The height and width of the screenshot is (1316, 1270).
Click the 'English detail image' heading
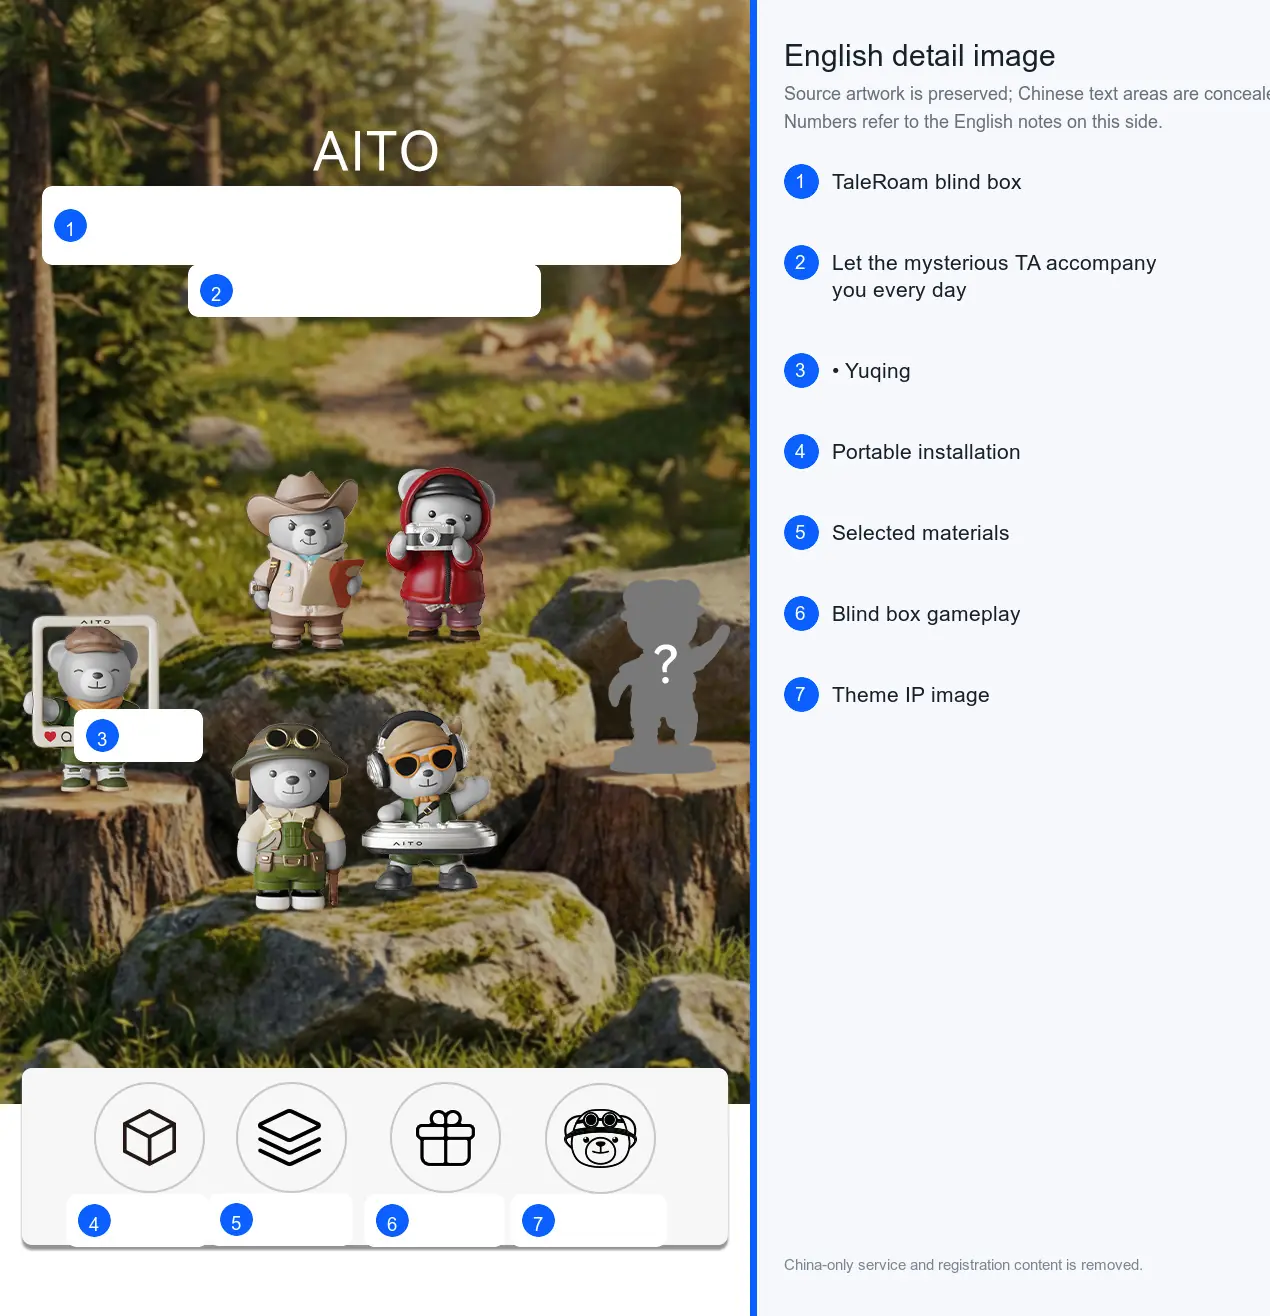click(919, 56)
